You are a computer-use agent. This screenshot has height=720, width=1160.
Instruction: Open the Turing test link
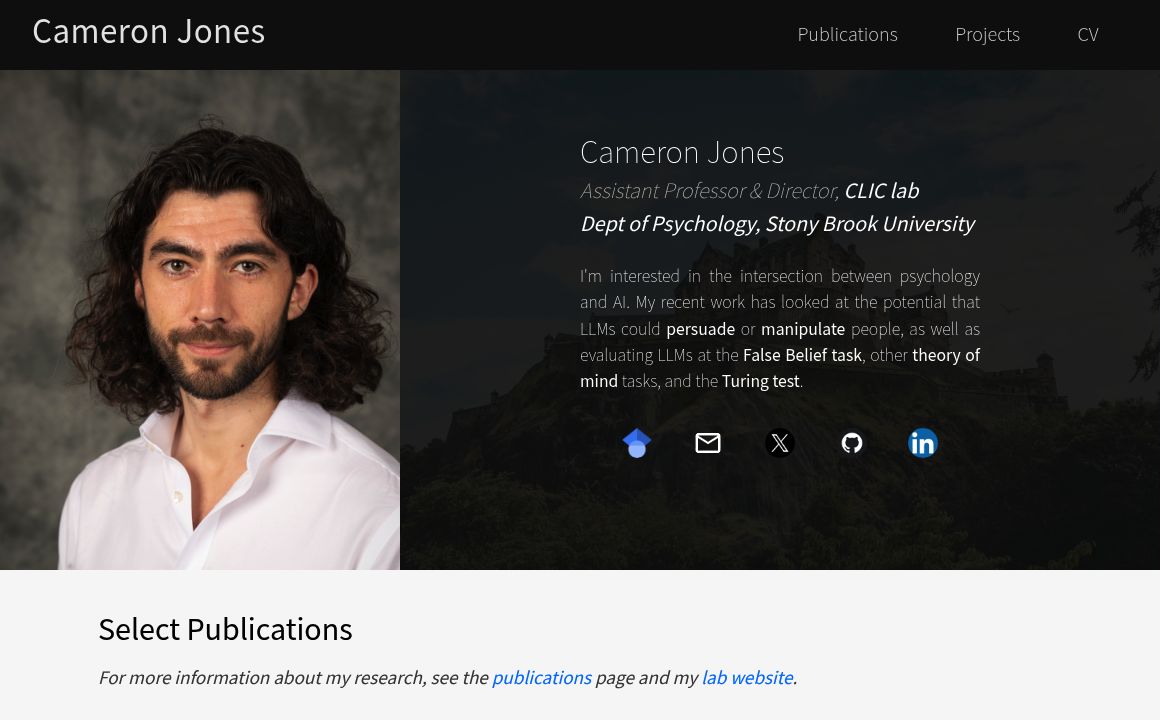point(760,380)
